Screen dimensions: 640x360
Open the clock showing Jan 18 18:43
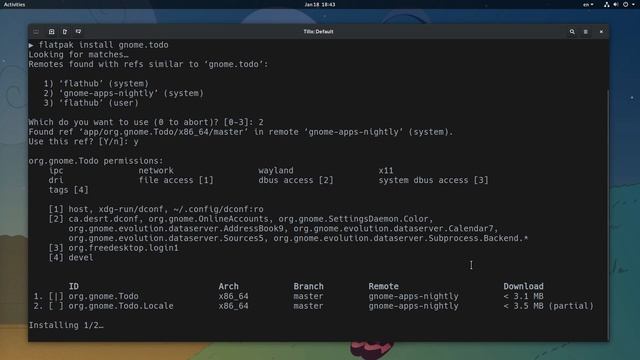pyautogui.click(x=320, y=4)
